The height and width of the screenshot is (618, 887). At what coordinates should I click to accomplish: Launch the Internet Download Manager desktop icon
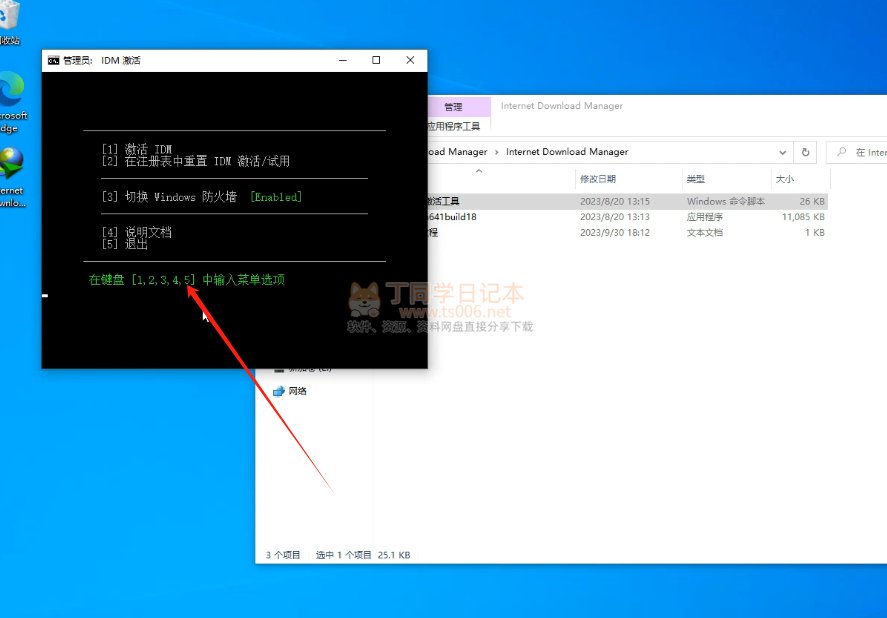tap(12, 178)
